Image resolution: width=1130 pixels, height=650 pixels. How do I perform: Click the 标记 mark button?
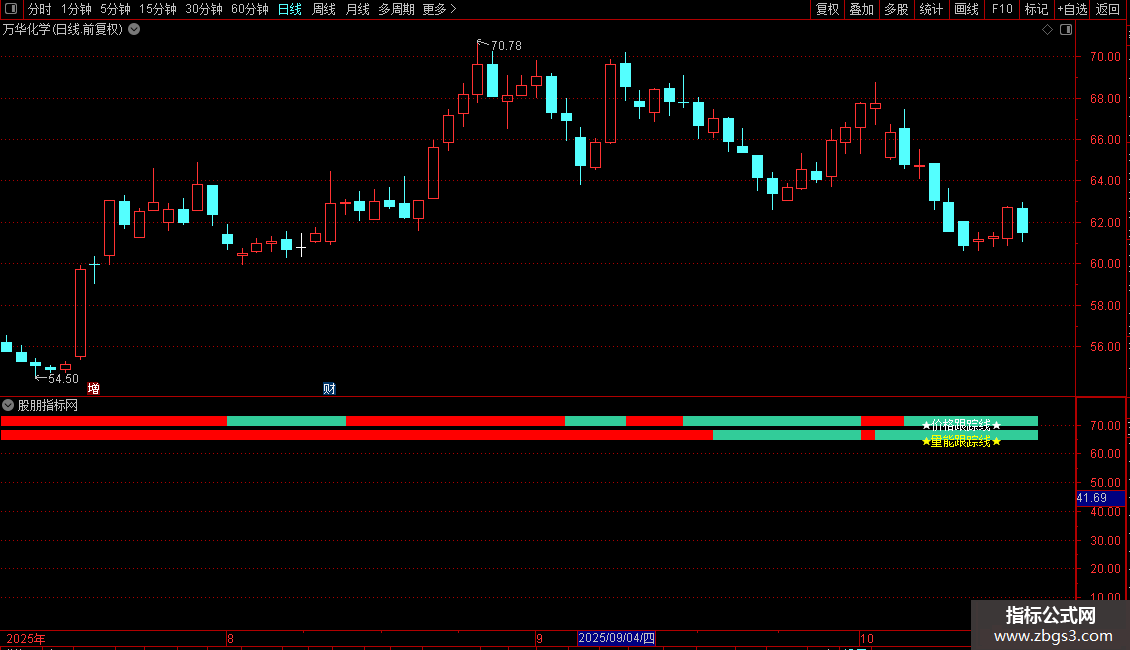1036,9
